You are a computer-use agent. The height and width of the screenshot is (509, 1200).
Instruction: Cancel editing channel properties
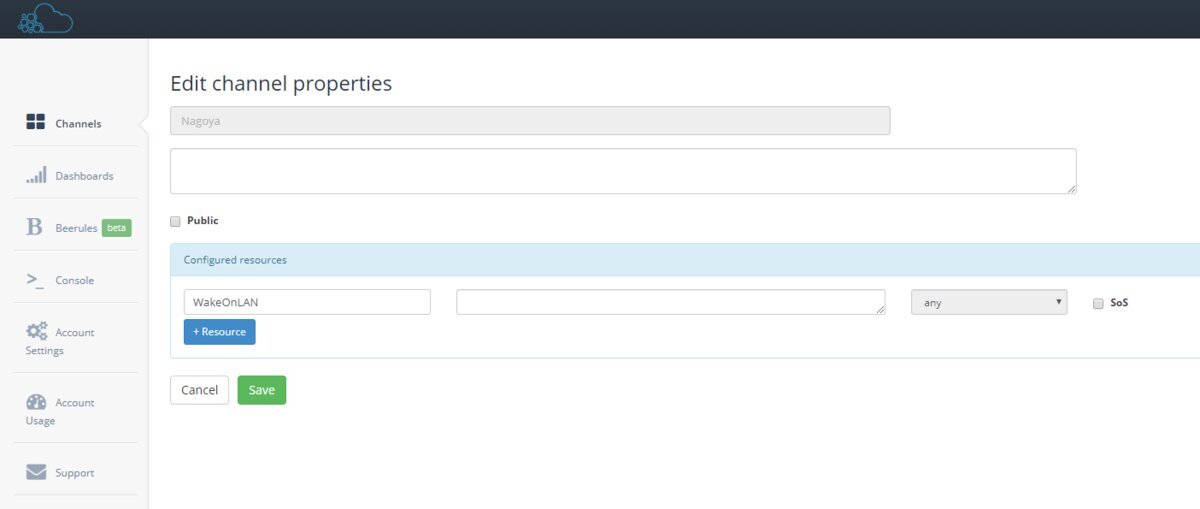click(200, 390)
